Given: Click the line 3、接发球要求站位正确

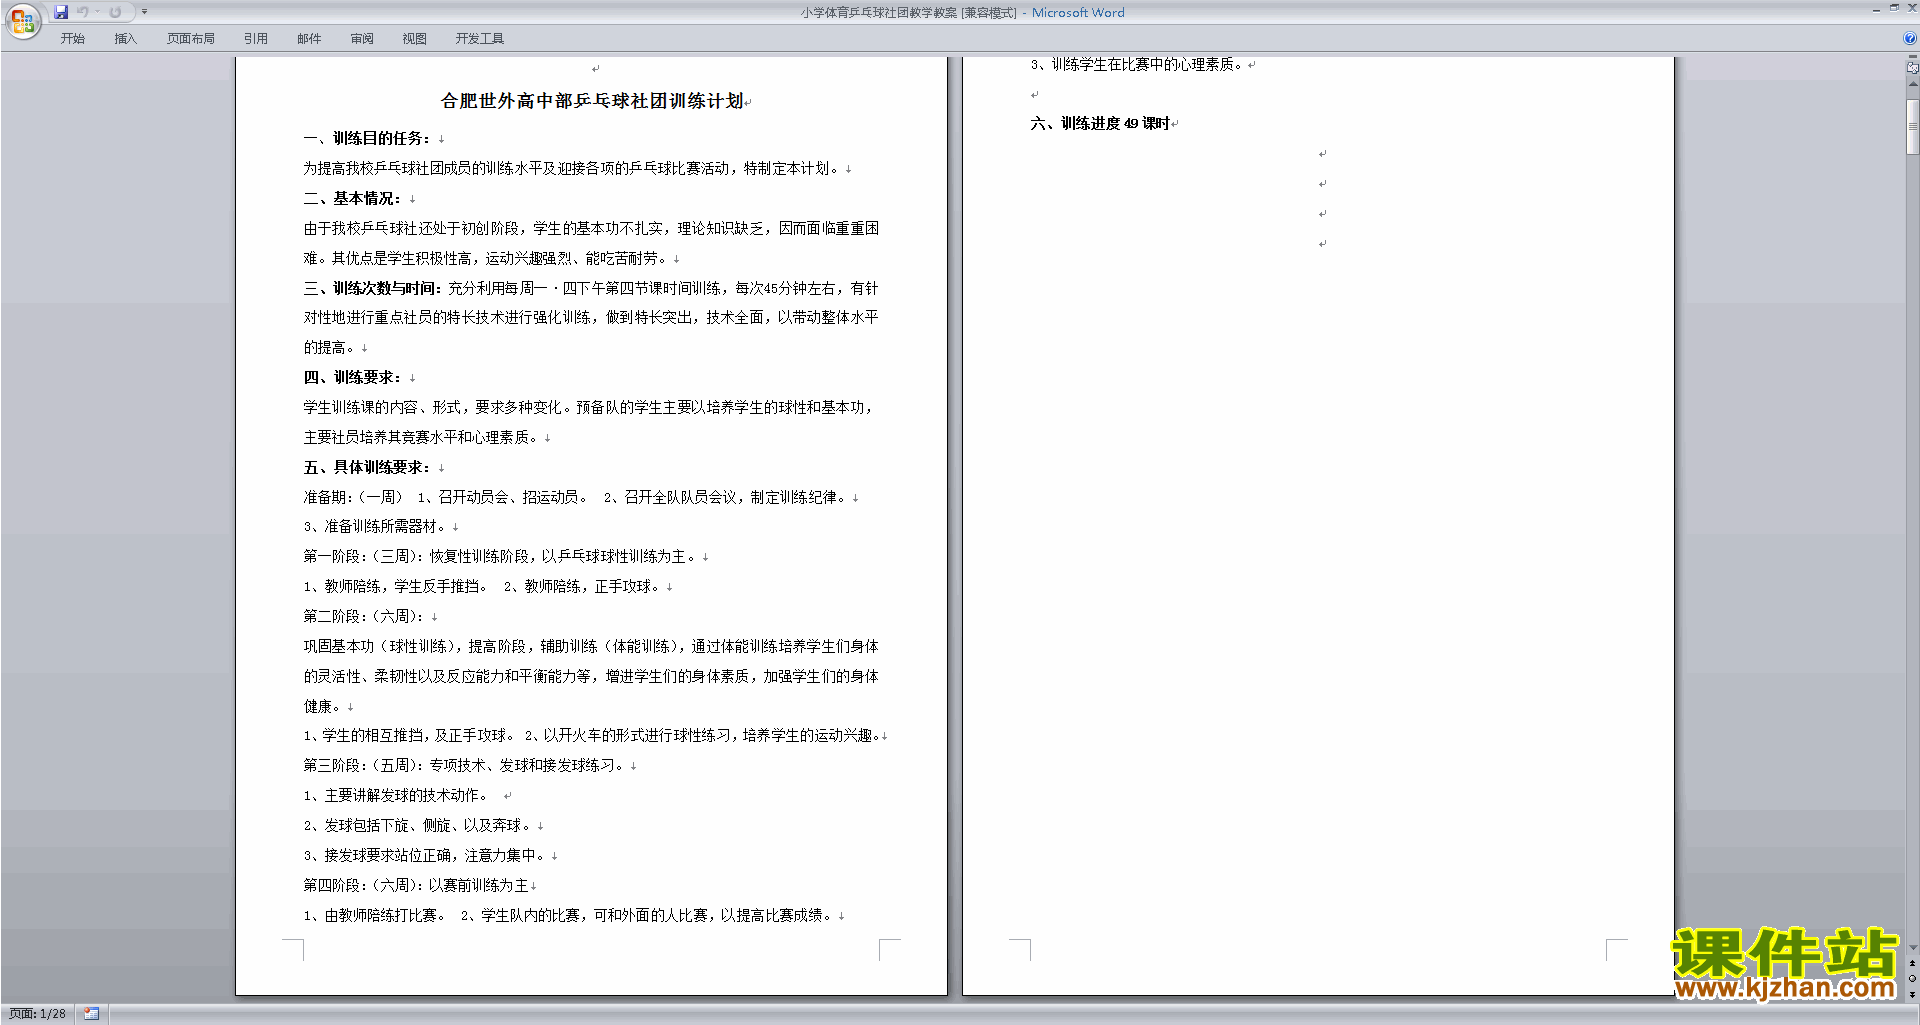Looking at the screenshot, I should tap(426, 855).
